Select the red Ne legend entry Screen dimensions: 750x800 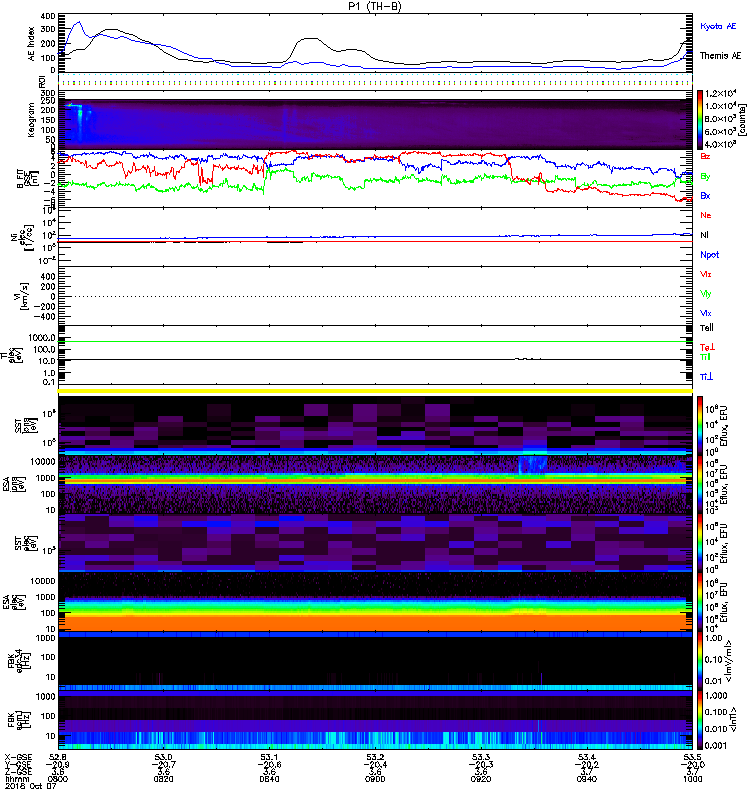706,215
